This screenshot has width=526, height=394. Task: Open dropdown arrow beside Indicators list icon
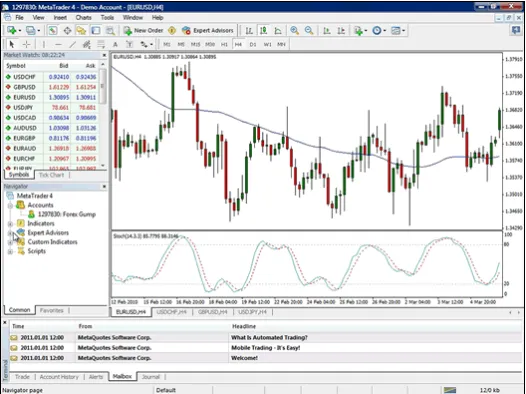pyautogui.click(x=366, y=31)
